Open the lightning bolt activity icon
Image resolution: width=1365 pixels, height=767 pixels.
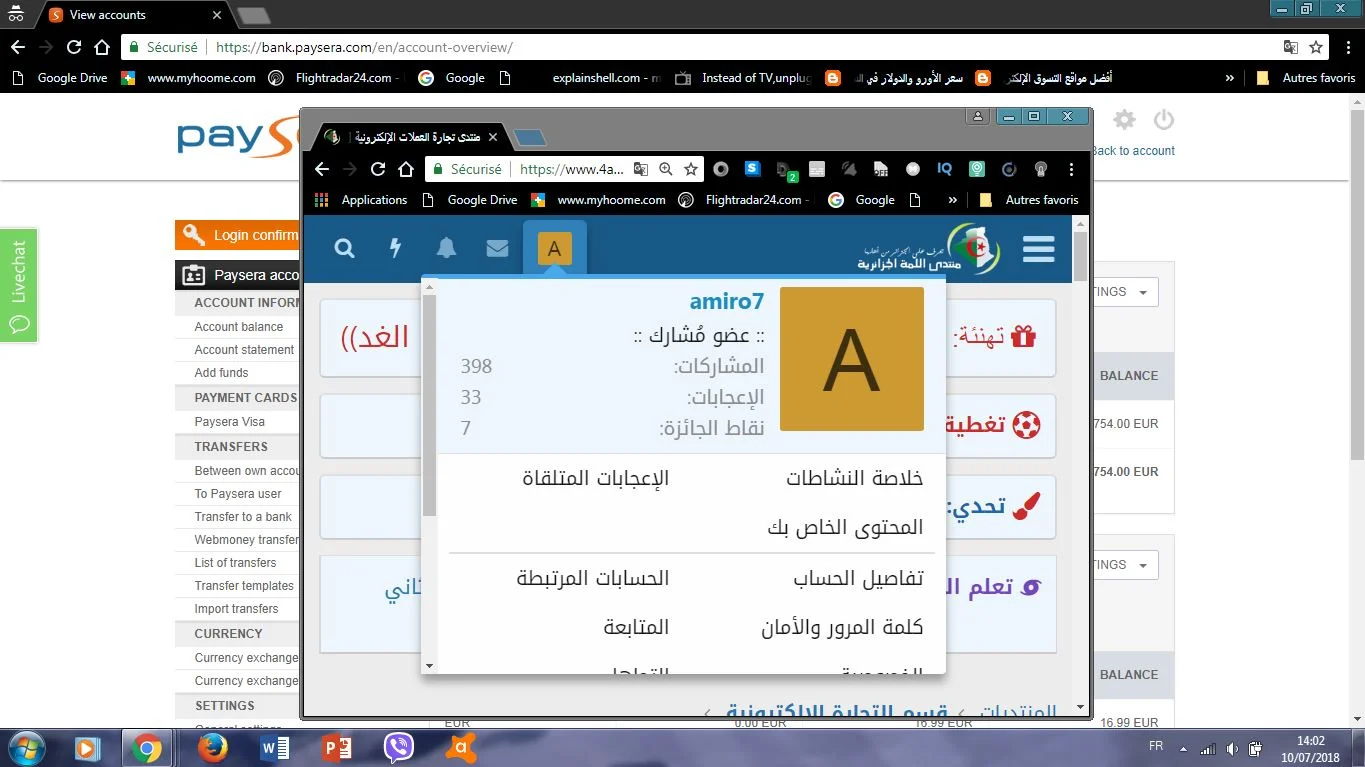[x=396, y=249]
